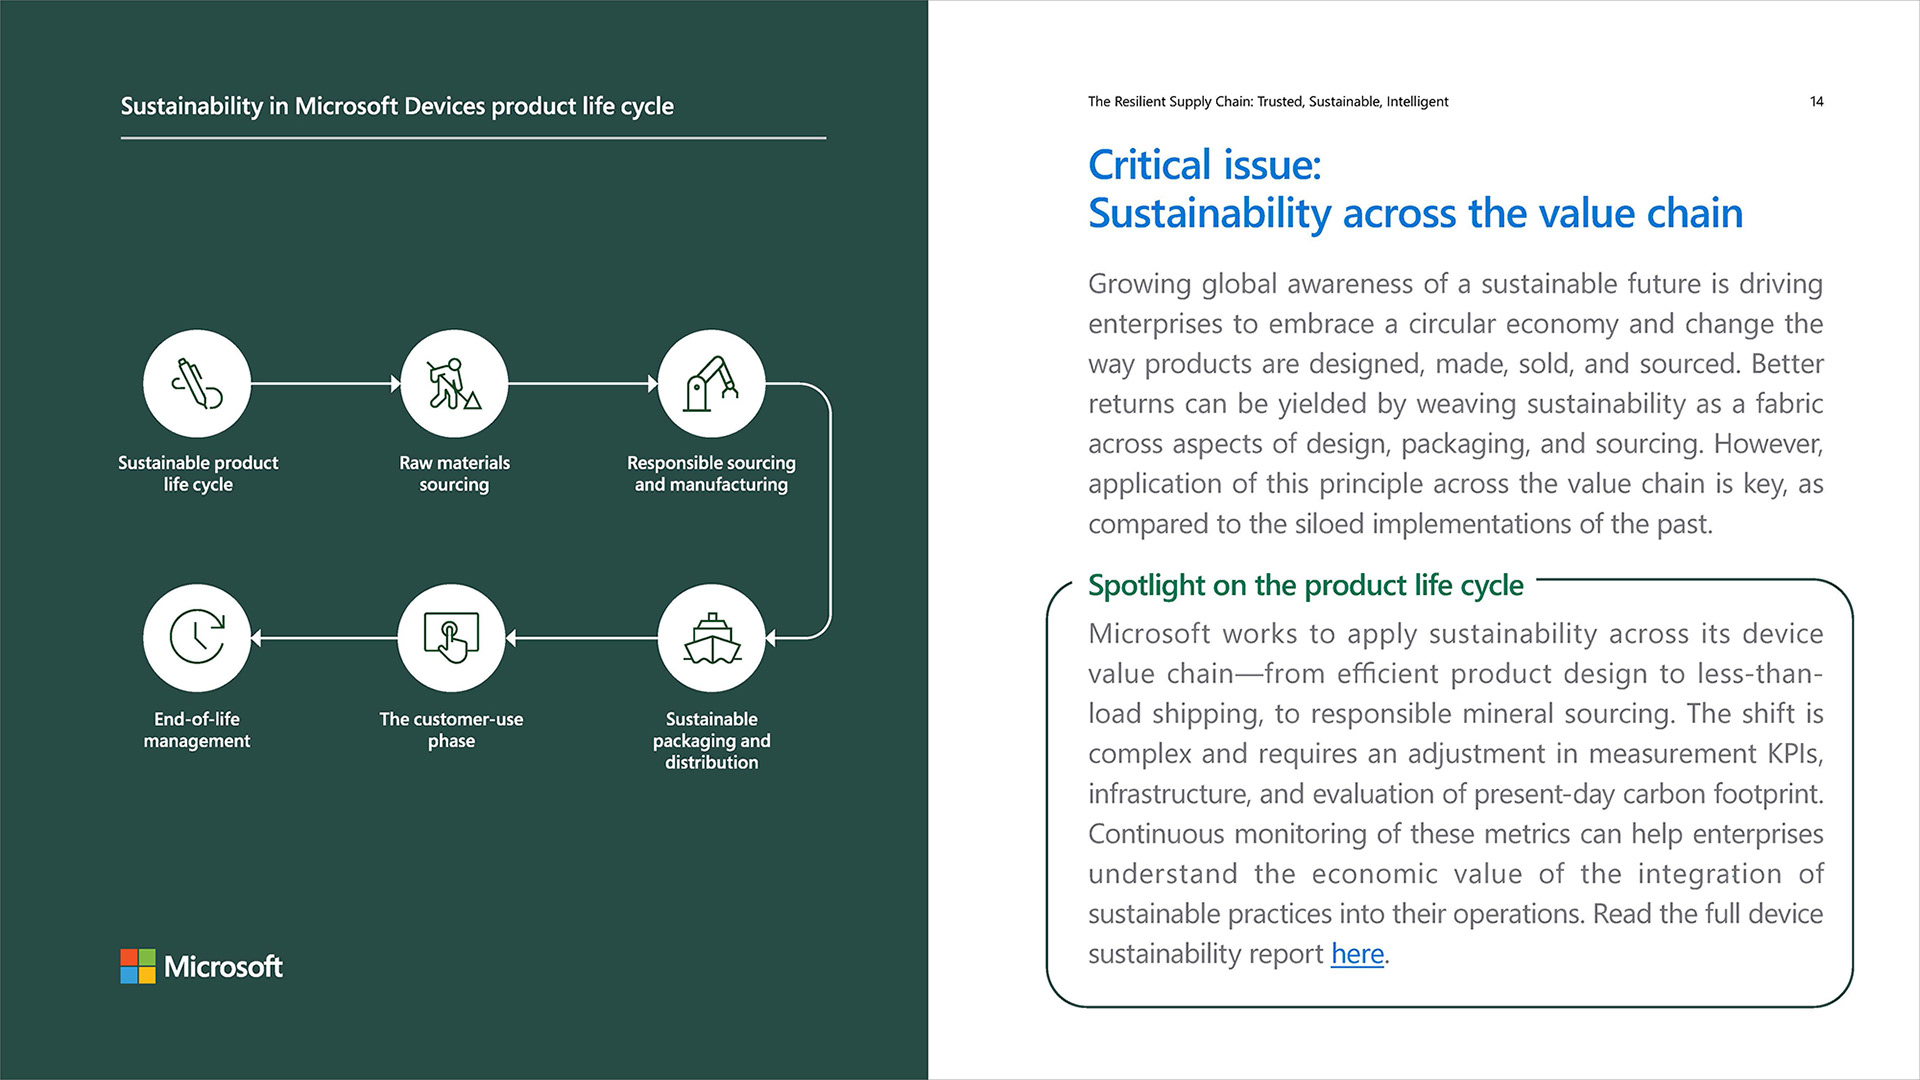The height and width of the screenshot is (1080, 1920).
Task: Click the Microsoft four-color logo
Action: pos(138,966)
